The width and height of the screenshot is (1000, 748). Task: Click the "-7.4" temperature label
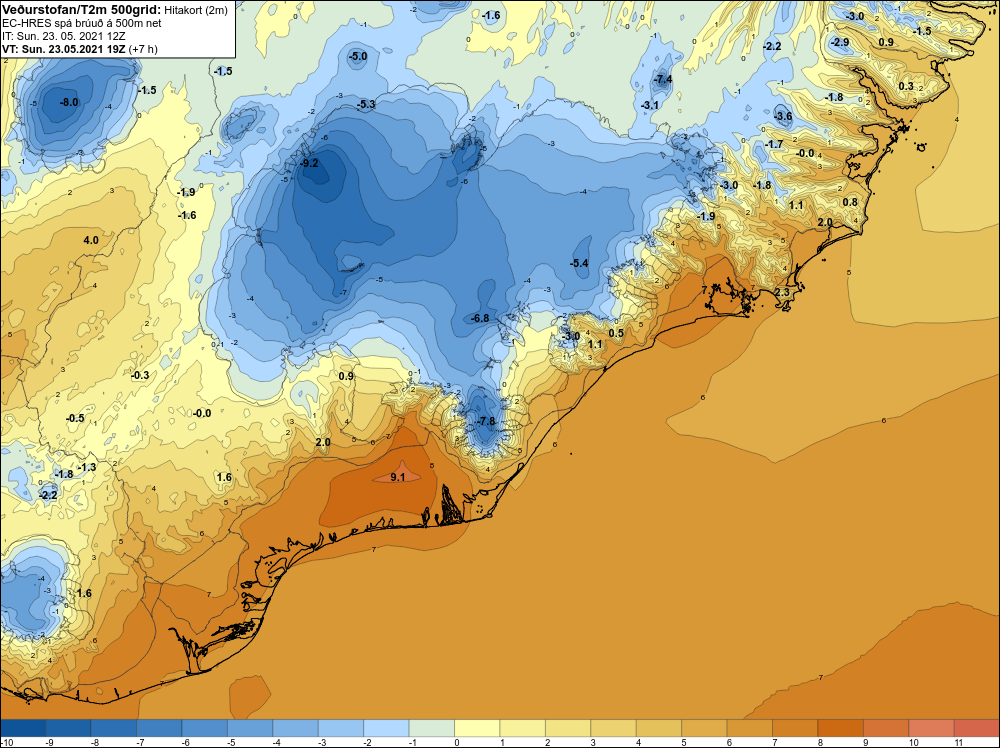coord(663,79)
